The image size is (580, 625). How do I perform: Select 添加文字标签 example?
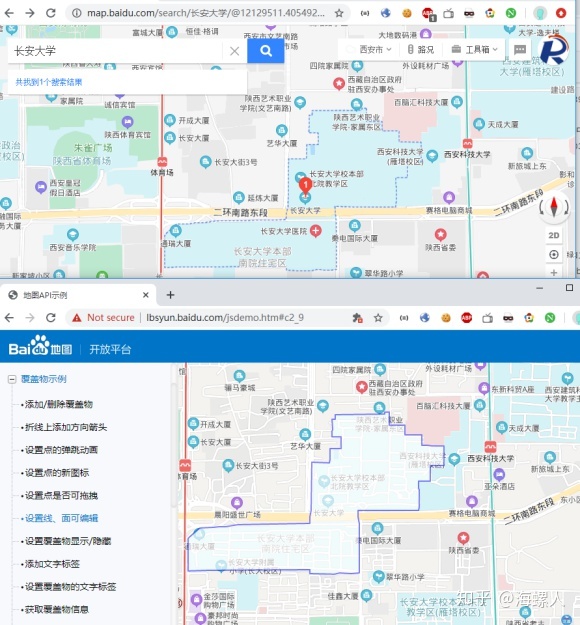click(x=52, y=564)
